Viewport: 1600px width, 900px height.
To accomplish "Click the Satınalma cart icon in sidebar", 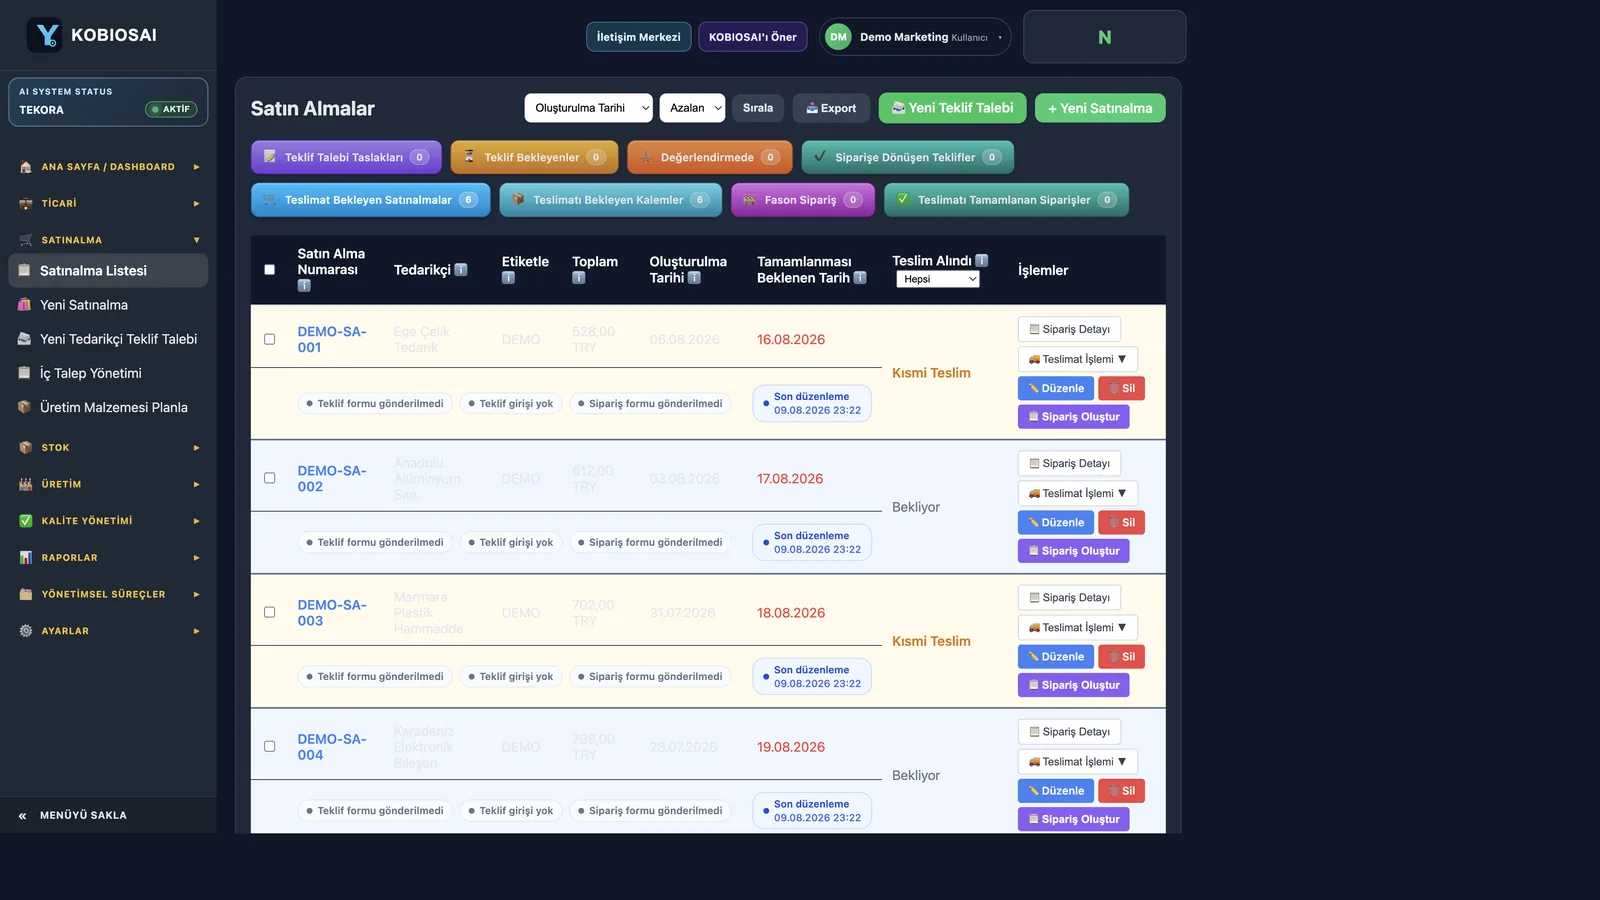I will (x=26, y=240).
